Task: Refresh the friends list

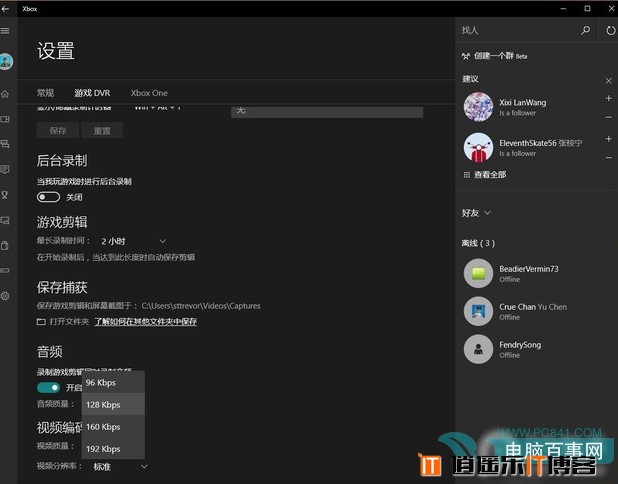Action: pyautogui.click(x=611, y=30)
